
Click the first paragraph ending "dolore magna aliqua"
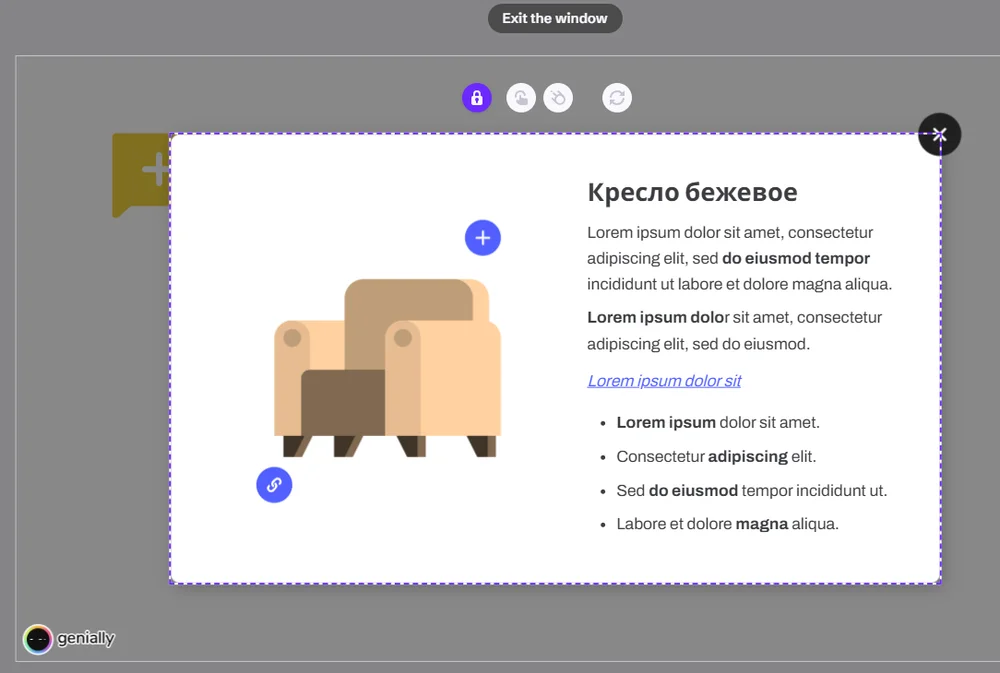click(x=738, y=258)
